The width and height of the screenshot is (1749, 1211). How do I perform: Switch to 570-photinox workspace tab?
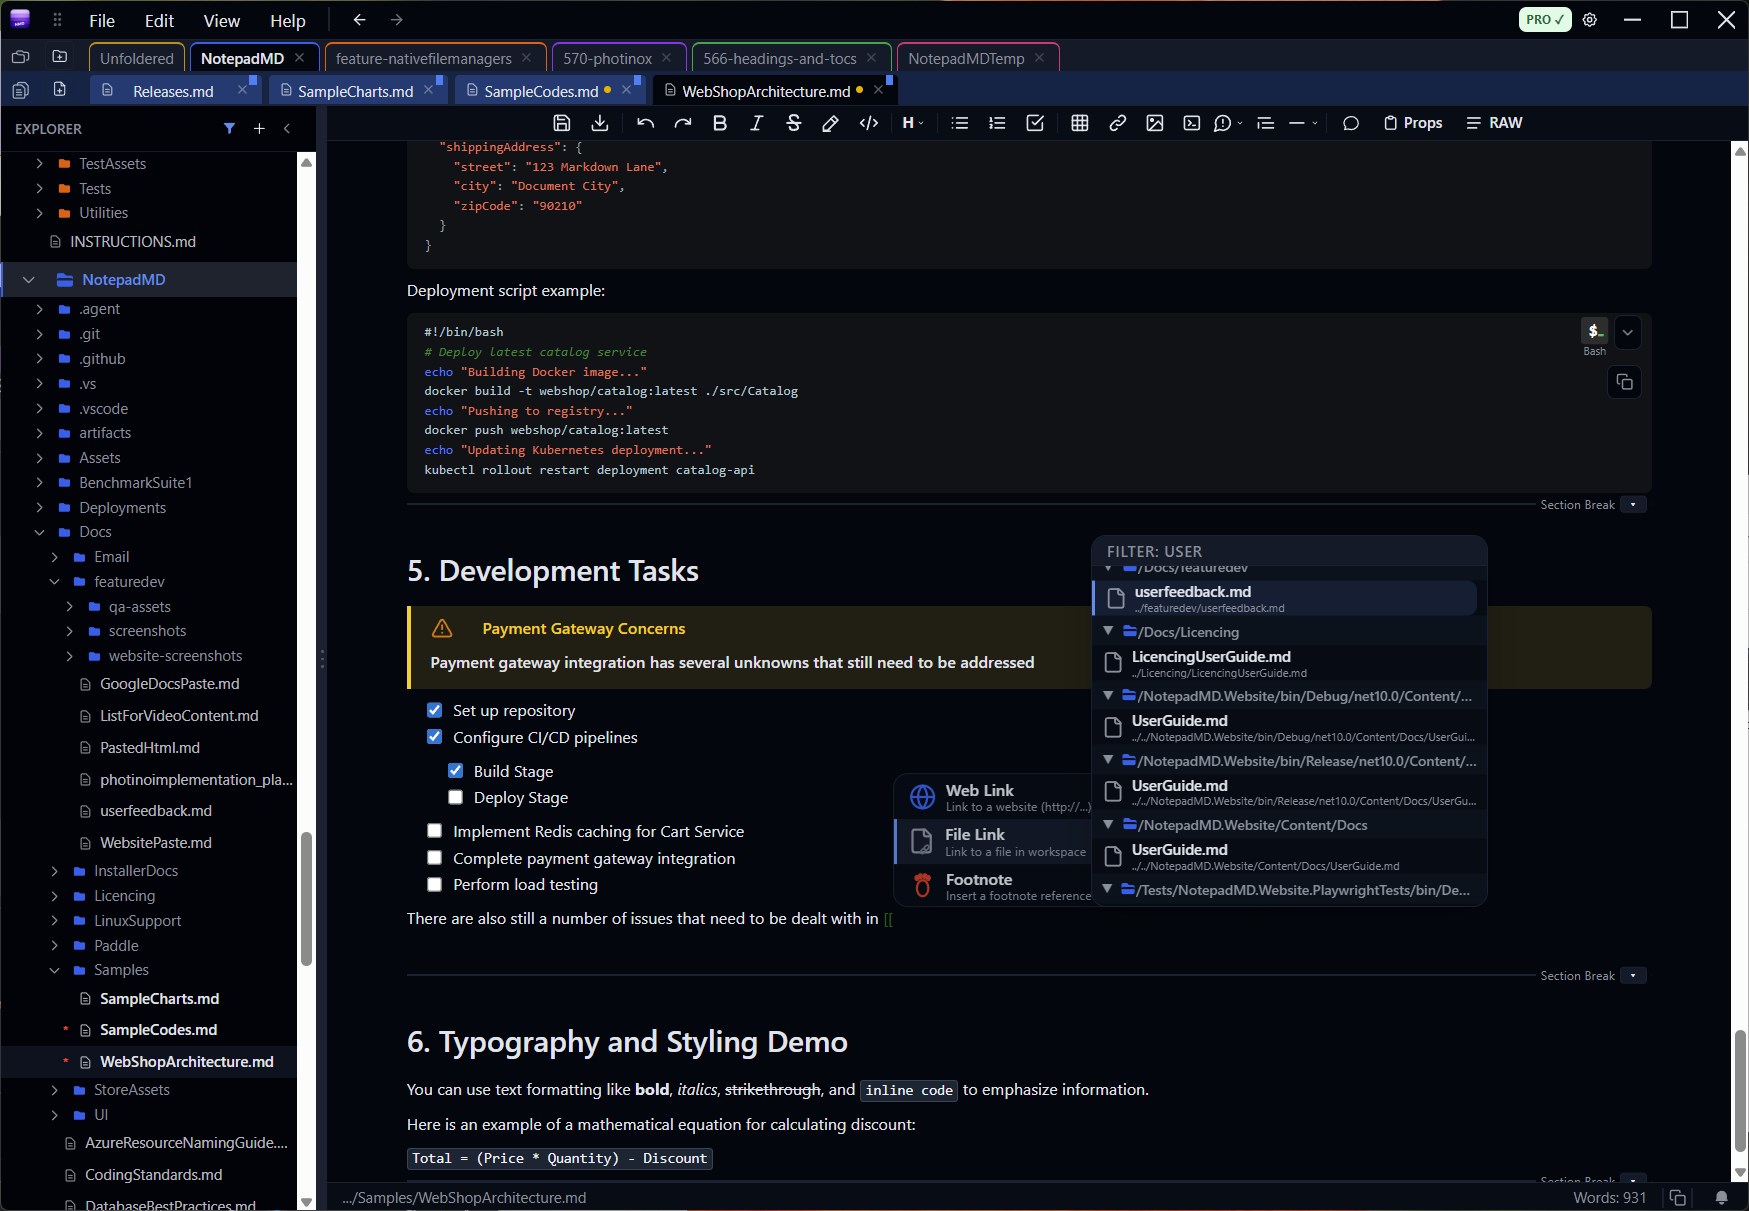607,58
